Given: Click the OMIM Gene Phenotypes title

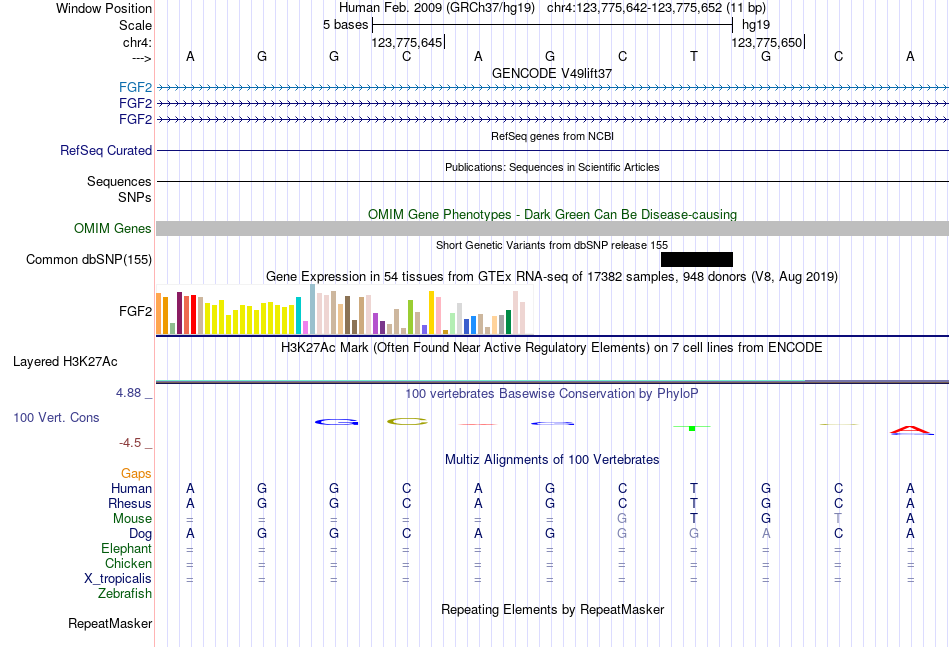Looking at the screenshot, I should [552, 214].
